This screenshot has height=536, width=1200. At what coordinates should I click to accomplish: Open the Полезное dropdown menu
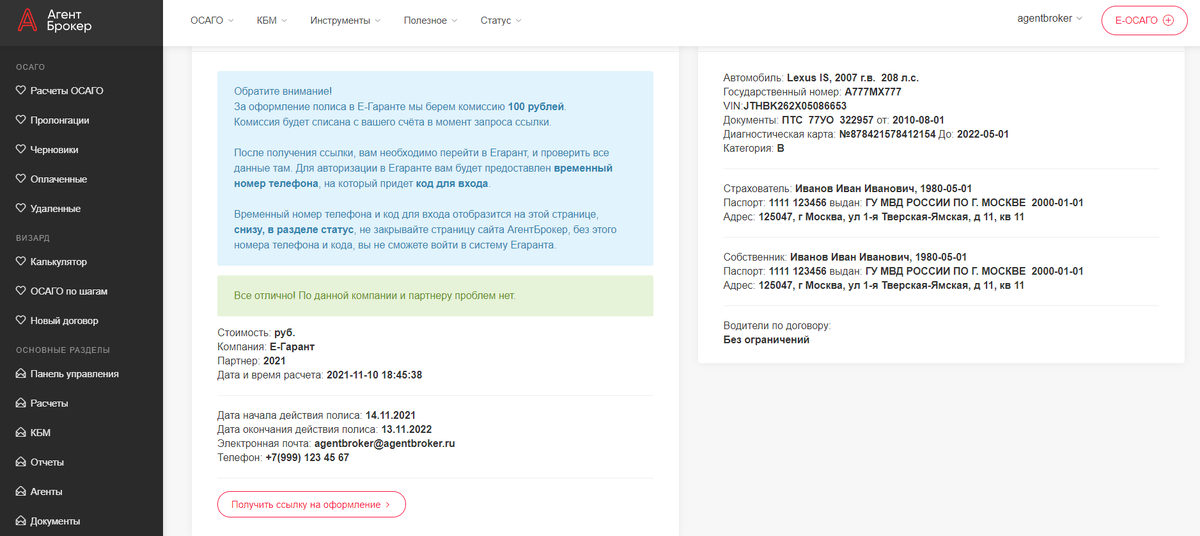tap(431, 21)
